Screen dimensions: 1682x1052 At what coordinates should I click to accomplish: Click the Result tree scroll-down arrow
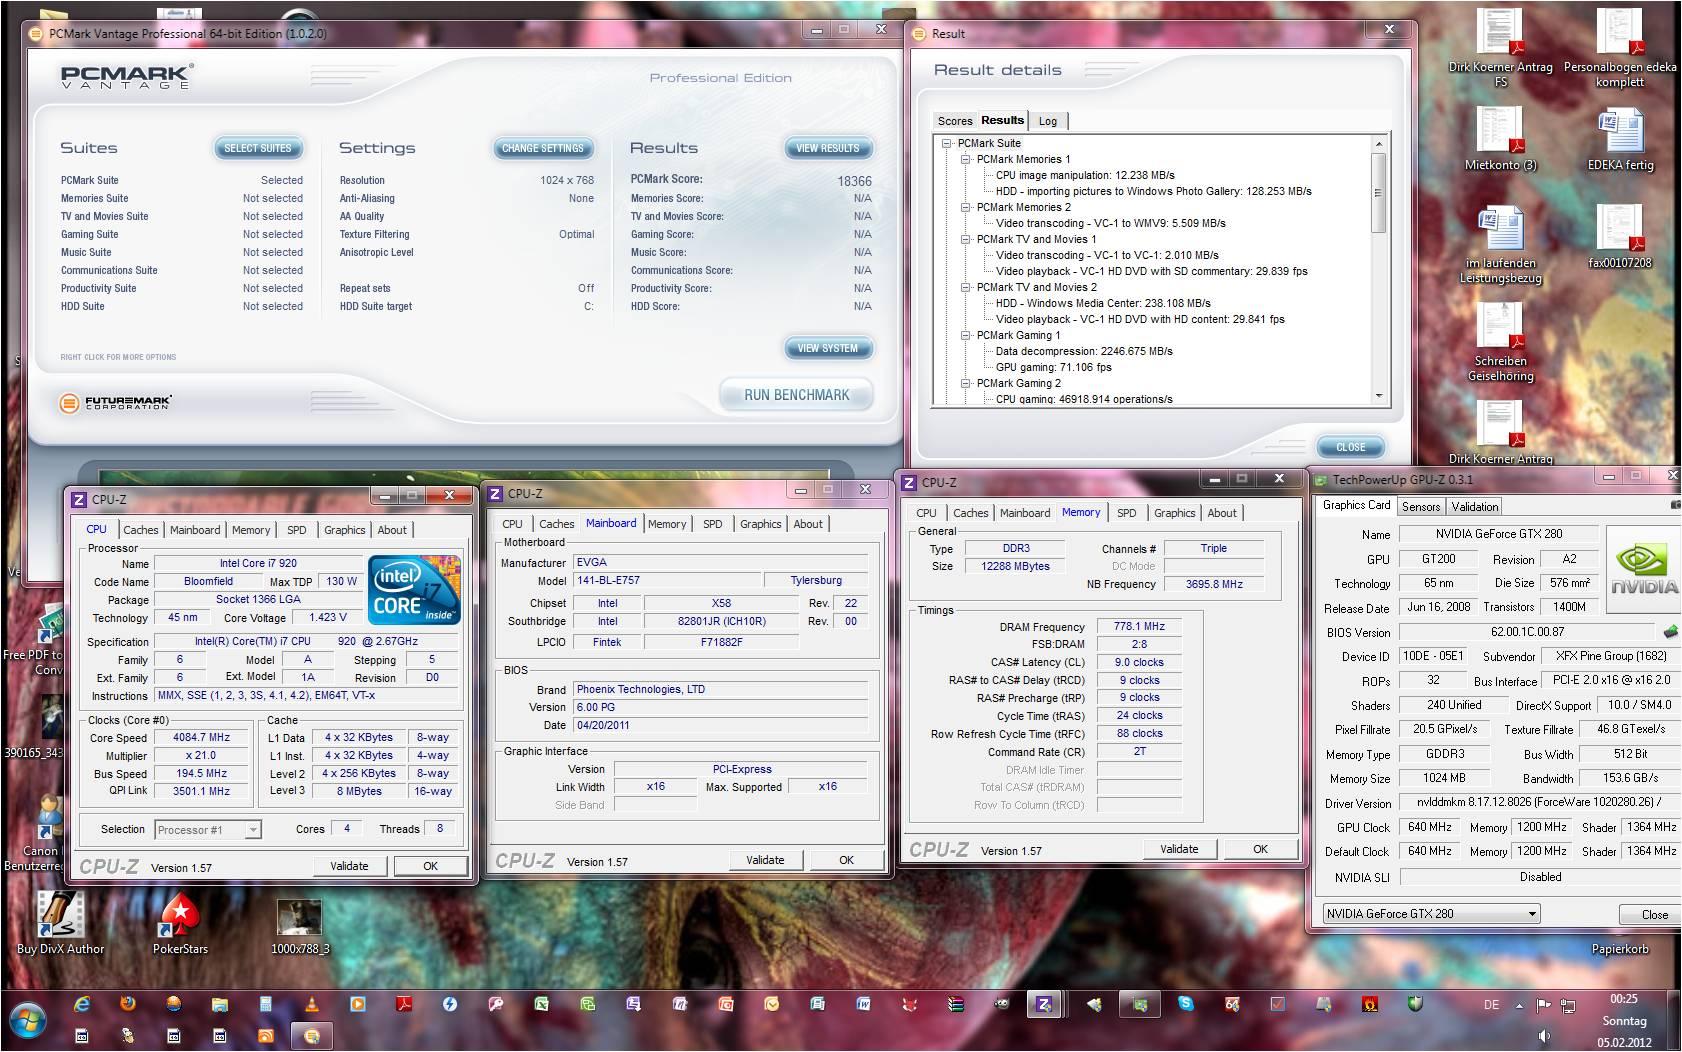click(x=1378, y=396)
